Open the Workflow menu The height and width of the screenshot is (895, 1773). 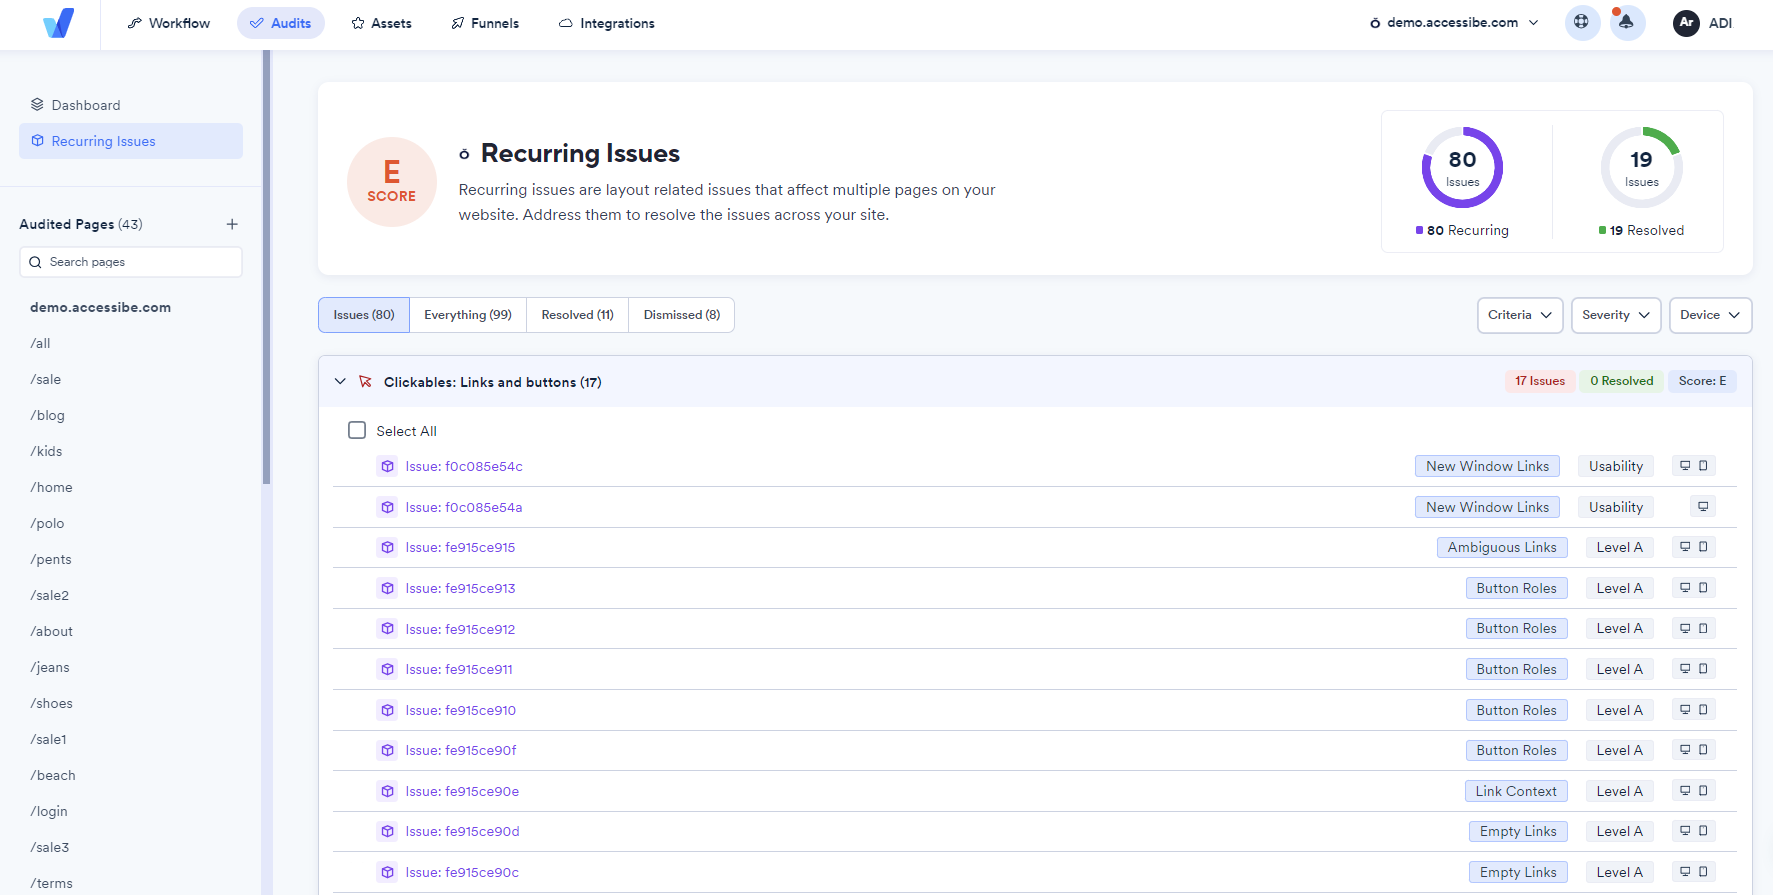169,23
